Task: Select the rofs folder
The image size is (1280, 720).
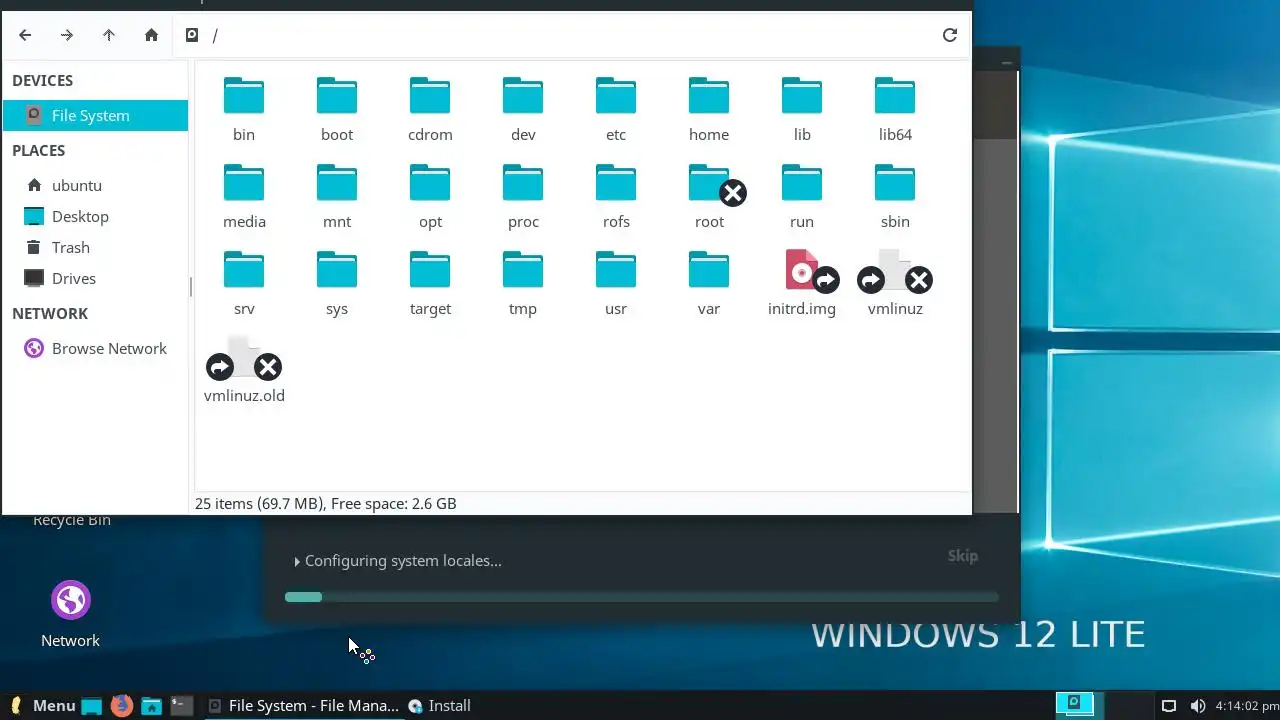Action: pyautogui.click(x=616, y=197)
